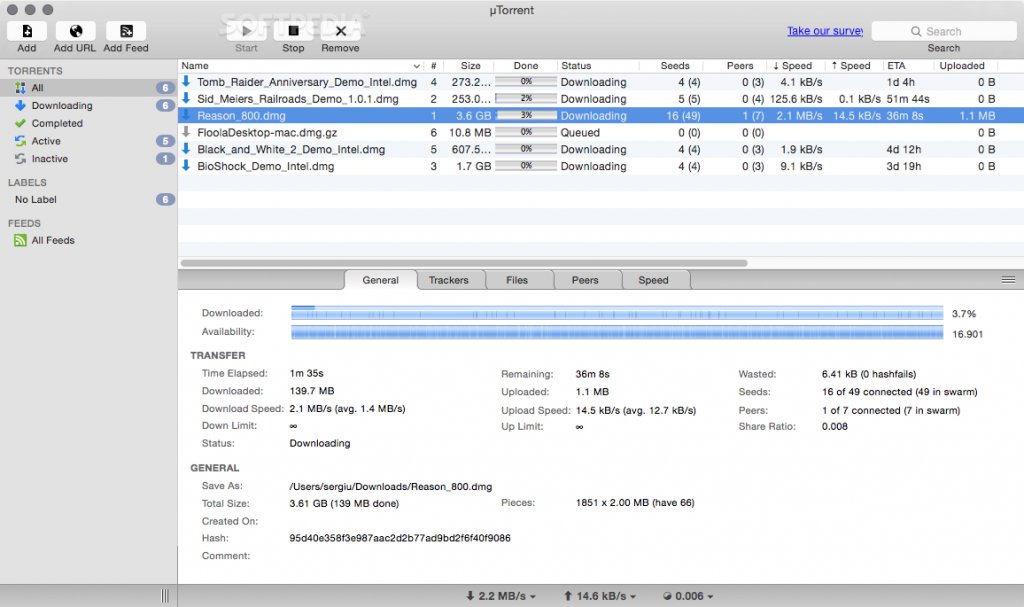
Task: Click the Add URL globe icon
Action: click(x=76, y=31)
